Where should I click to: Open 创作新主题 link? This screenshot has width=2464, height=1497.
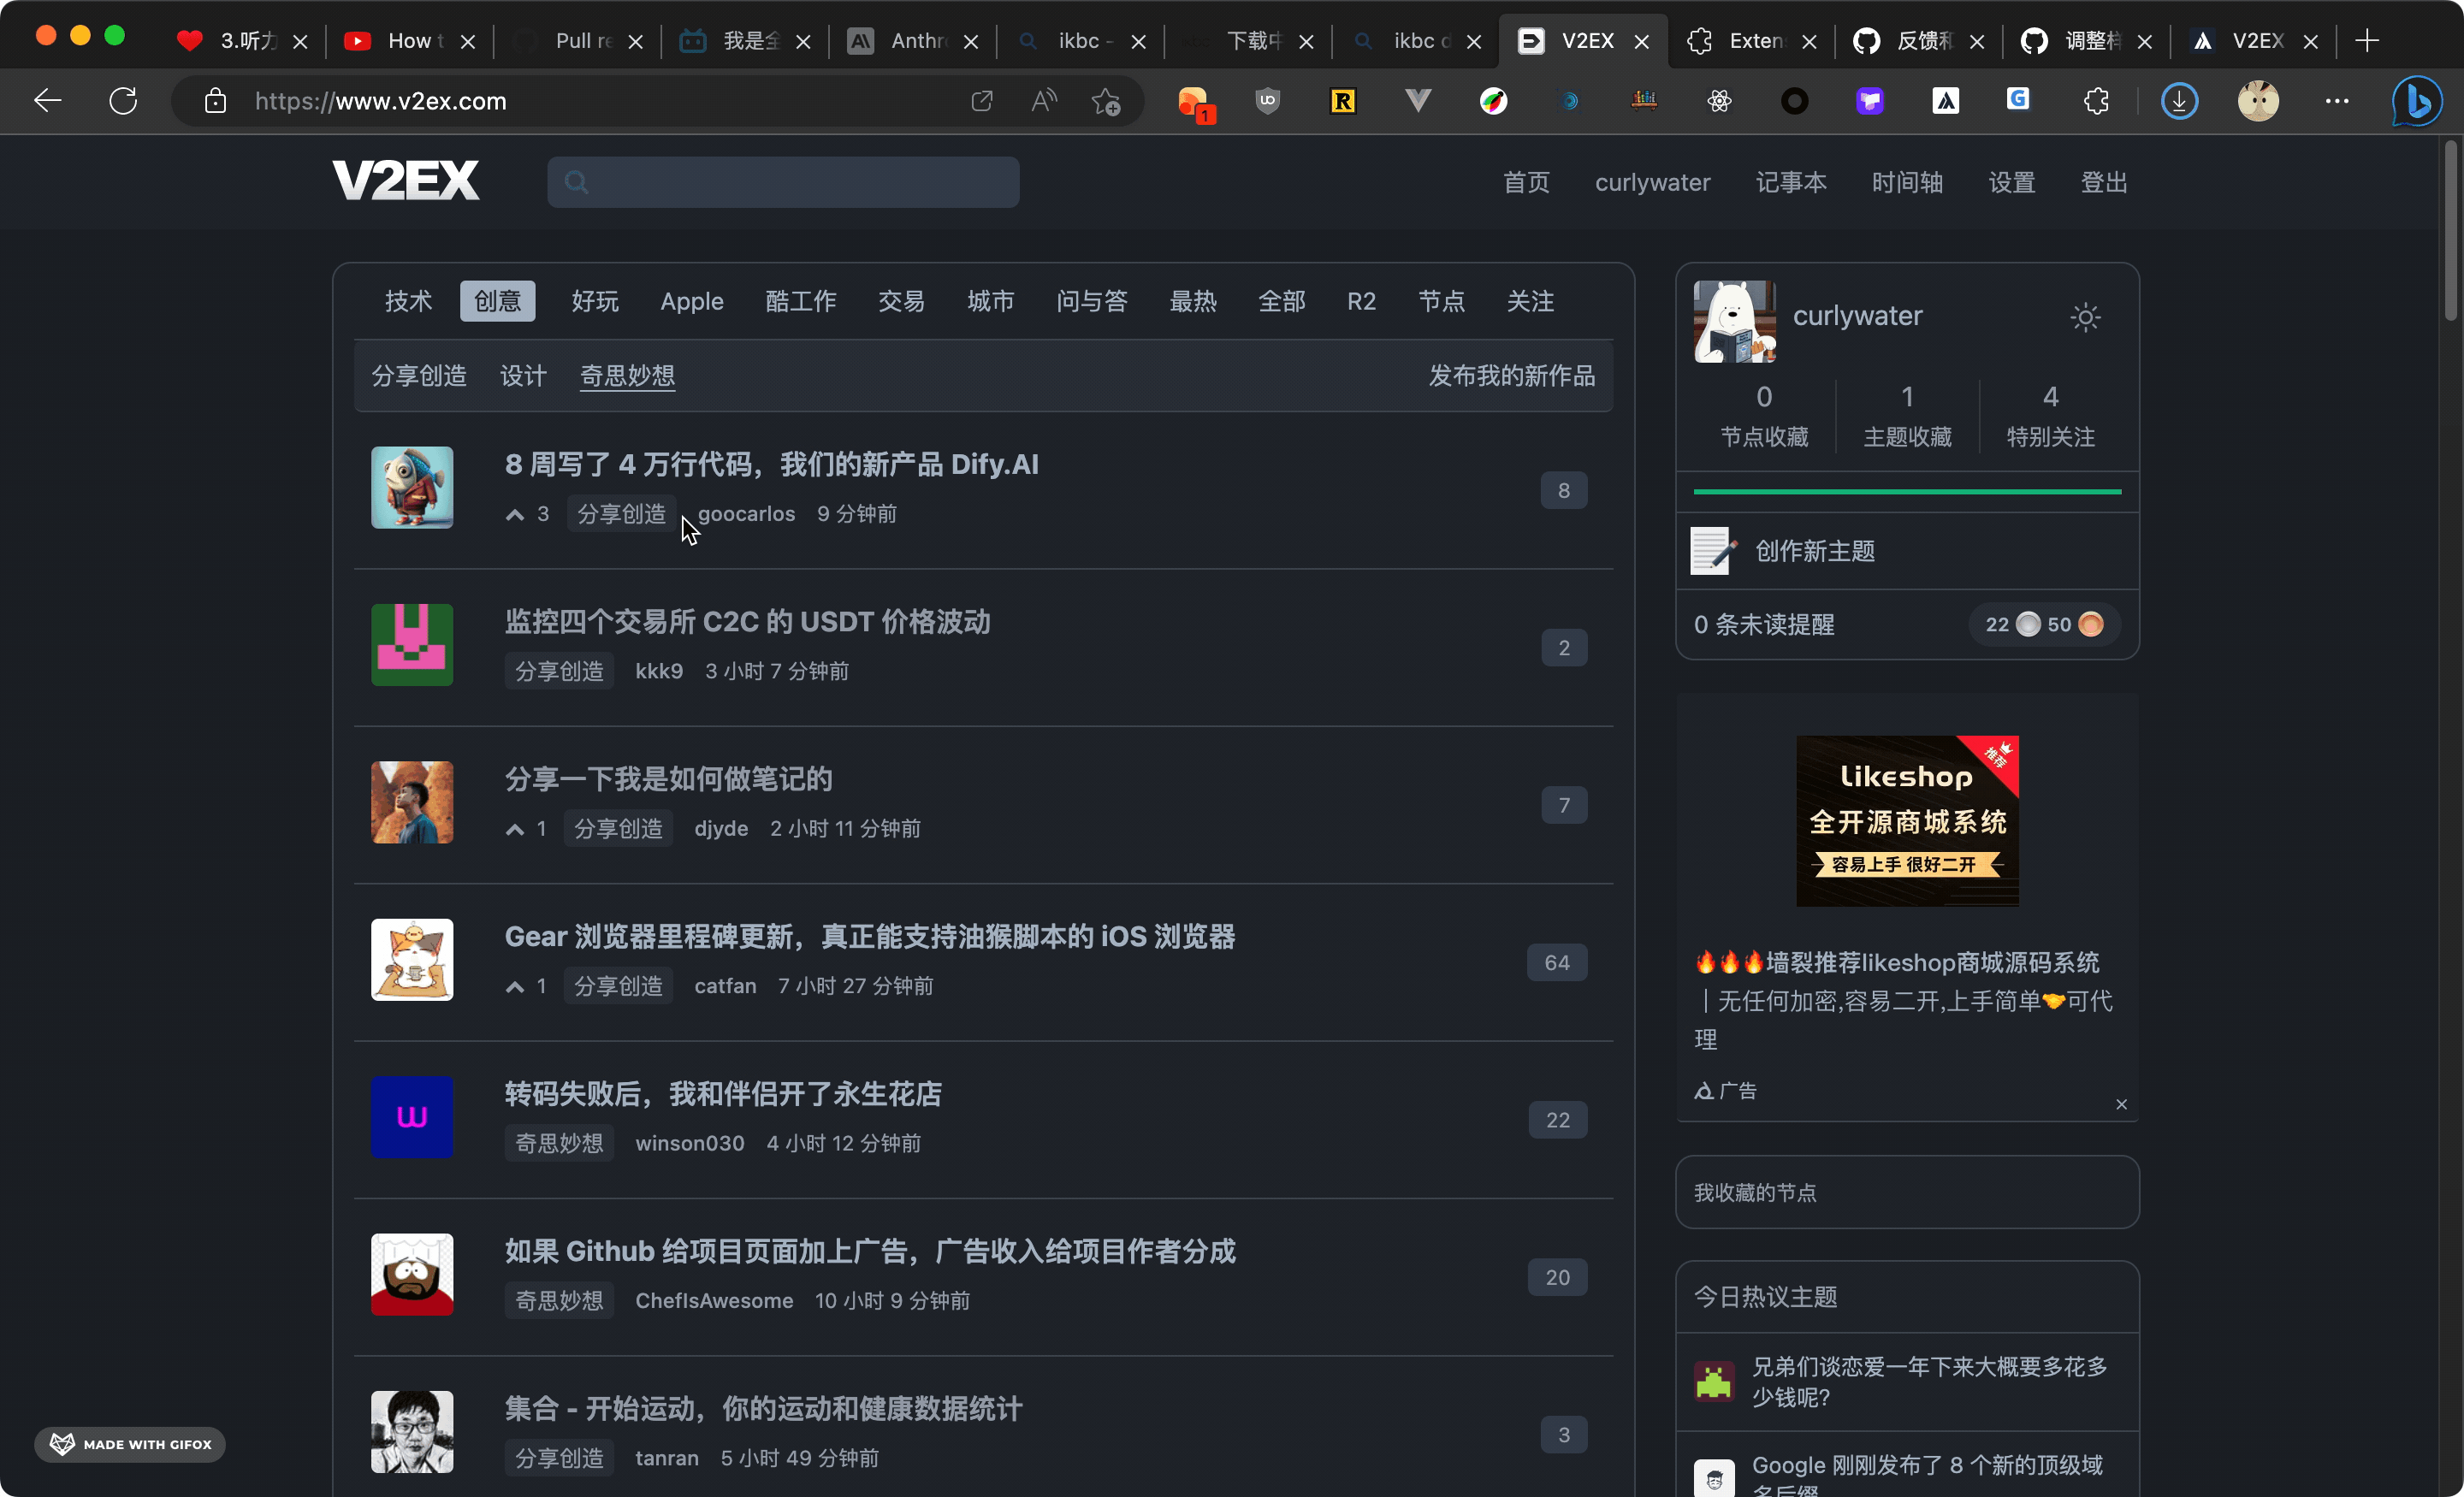tap(1814, 551)
